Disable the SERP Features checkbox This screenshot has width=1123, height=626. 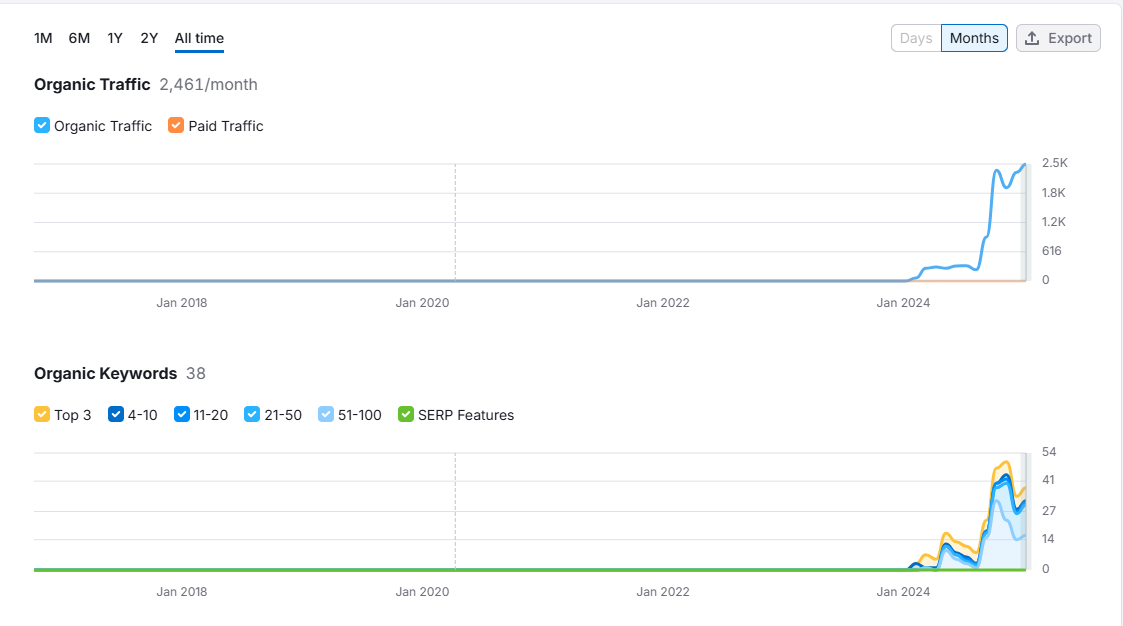(x=405, y=415)
